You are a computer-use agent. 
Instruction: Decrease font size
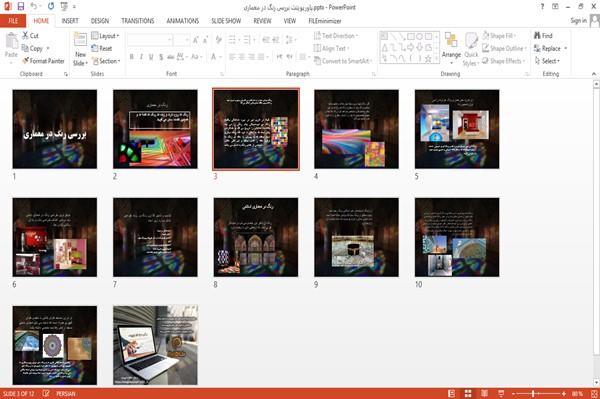pyautogui.click(x=205, y=40)
